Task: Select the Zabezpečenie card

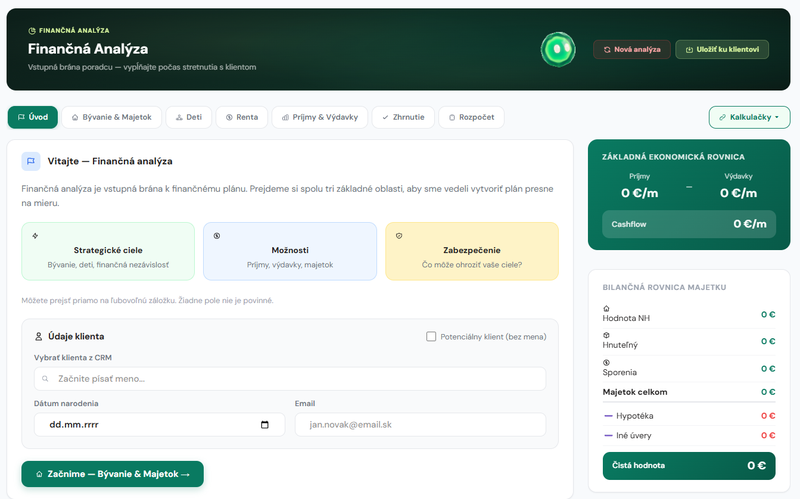Action: pos(472,251)
